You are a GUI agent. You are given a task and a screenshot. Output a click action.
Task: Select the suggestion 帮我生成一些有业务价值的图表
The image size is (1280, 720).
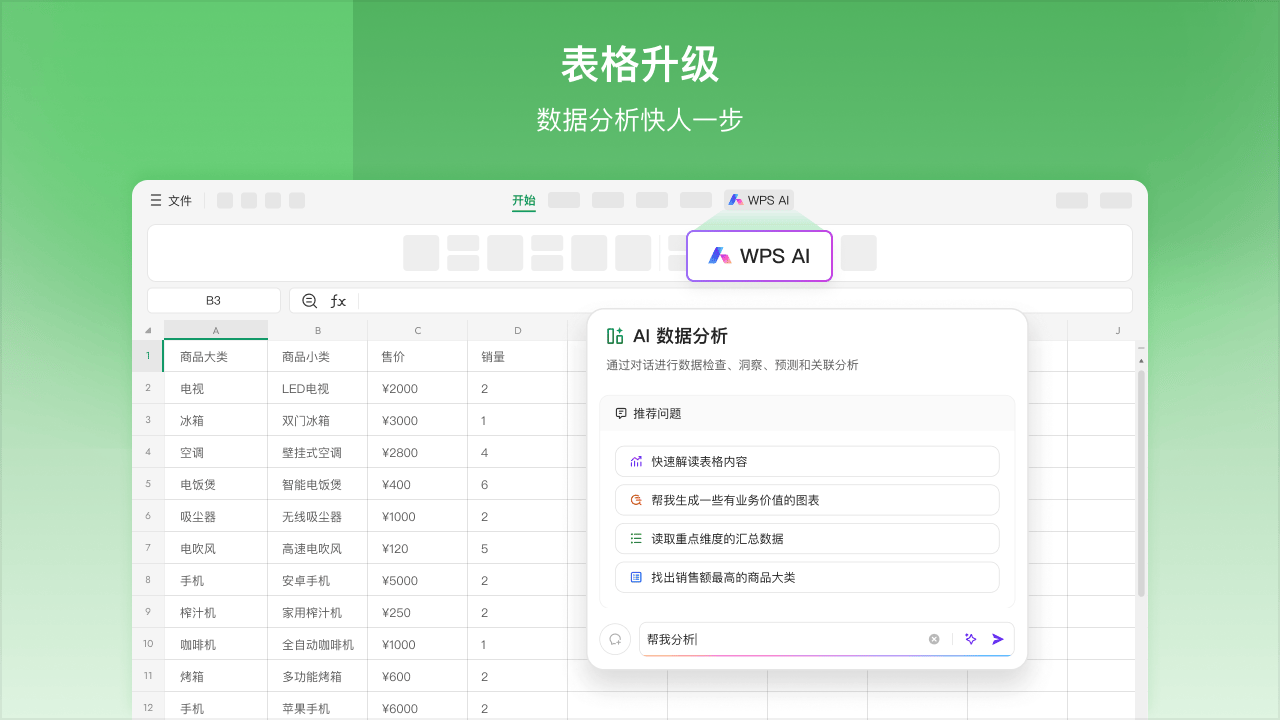coord(806,499)
